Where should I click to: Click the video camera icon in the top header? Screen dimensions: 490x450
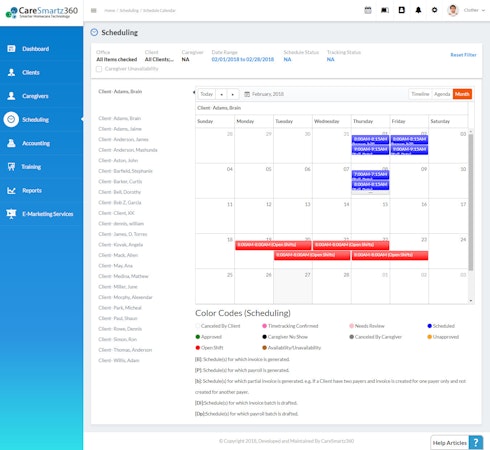[385, 10]
